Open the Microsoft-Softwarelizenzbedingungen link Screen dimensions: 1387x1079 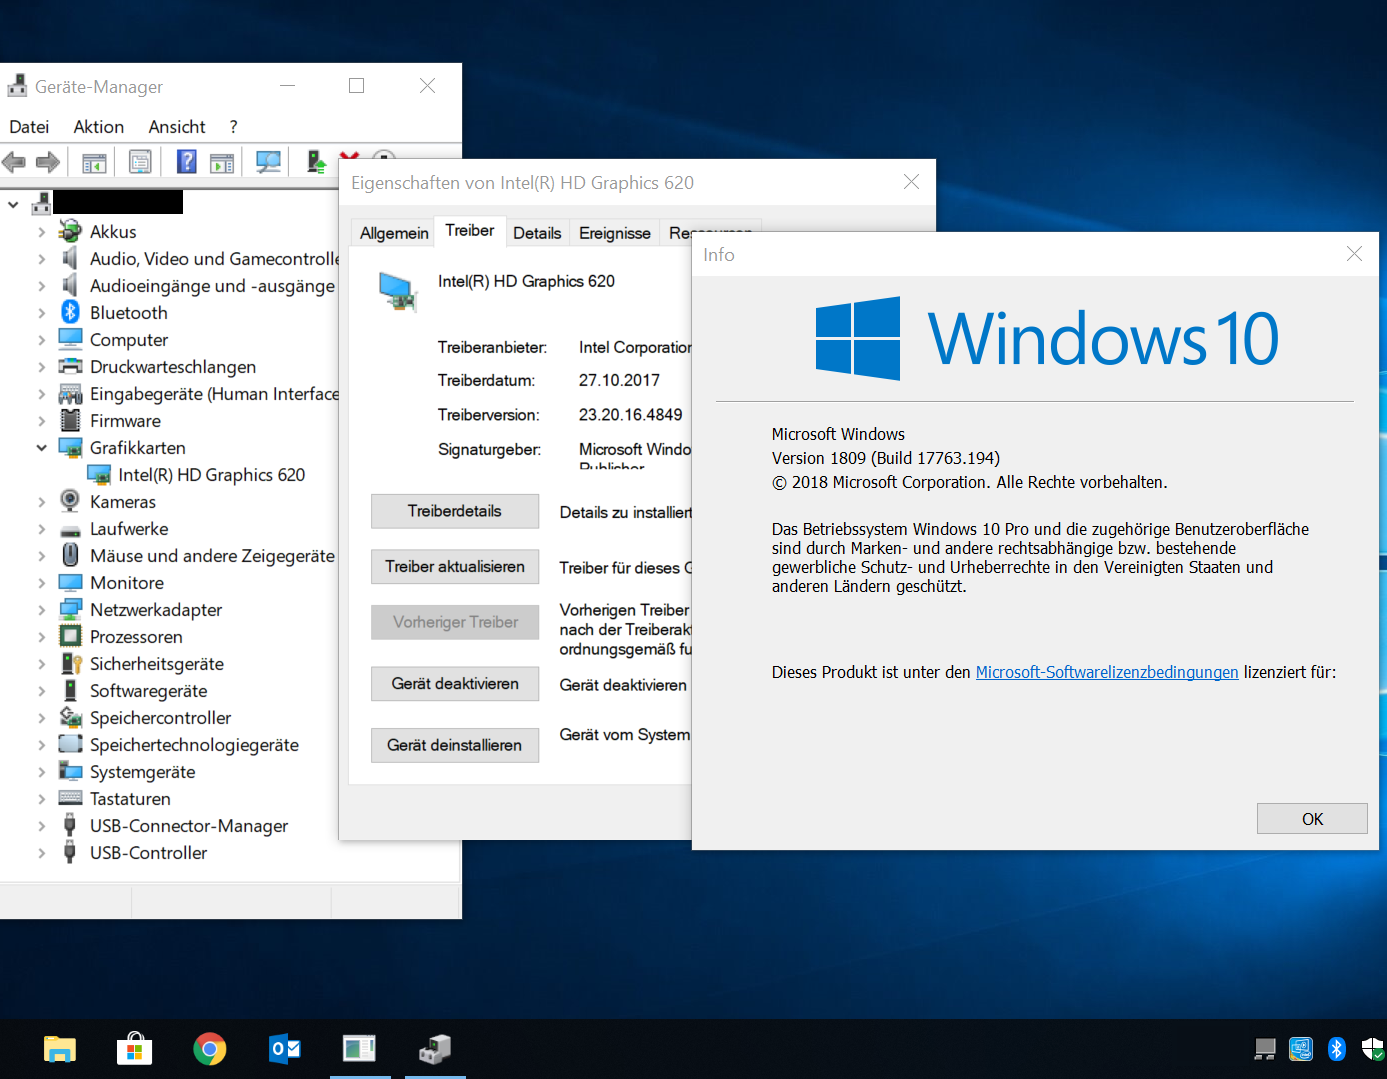coord(1107,672)
